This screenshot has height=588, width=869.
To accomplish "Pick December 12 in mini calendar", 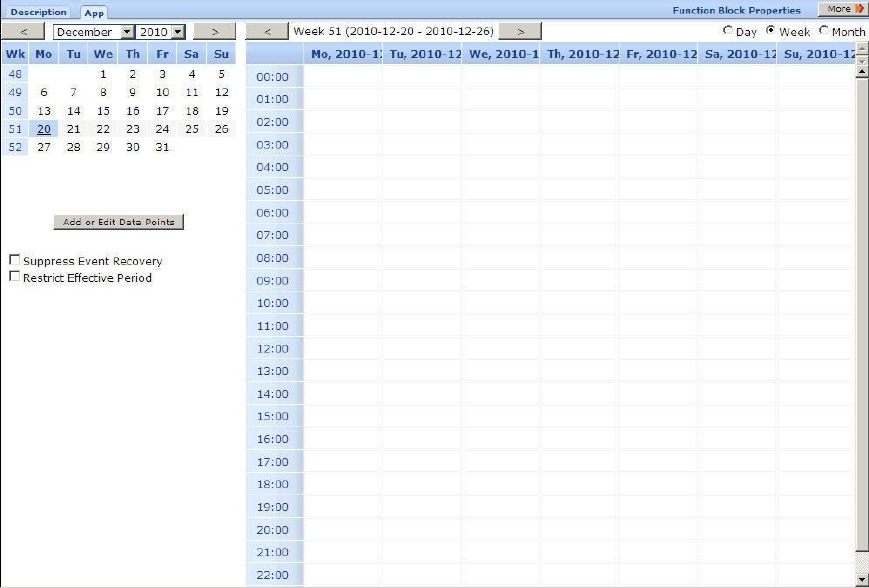I will click(222, 93).
